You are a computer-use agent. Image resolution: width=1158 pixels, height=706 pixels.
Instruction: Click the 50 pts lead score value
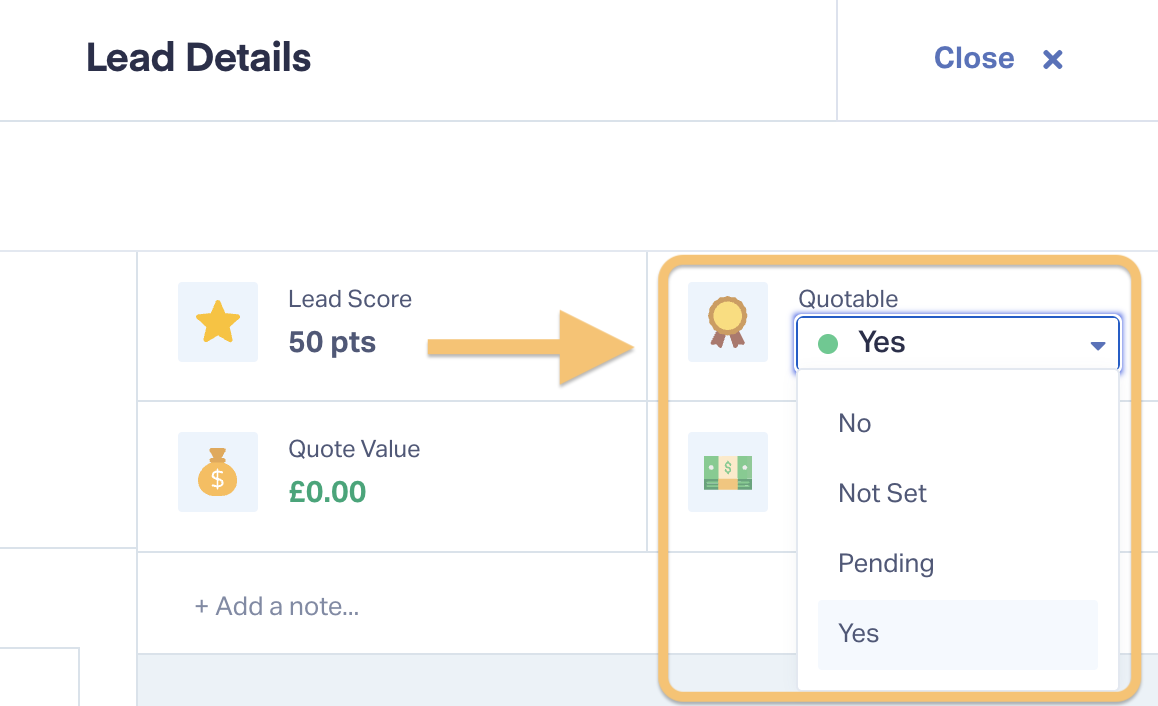click(332, 342)
